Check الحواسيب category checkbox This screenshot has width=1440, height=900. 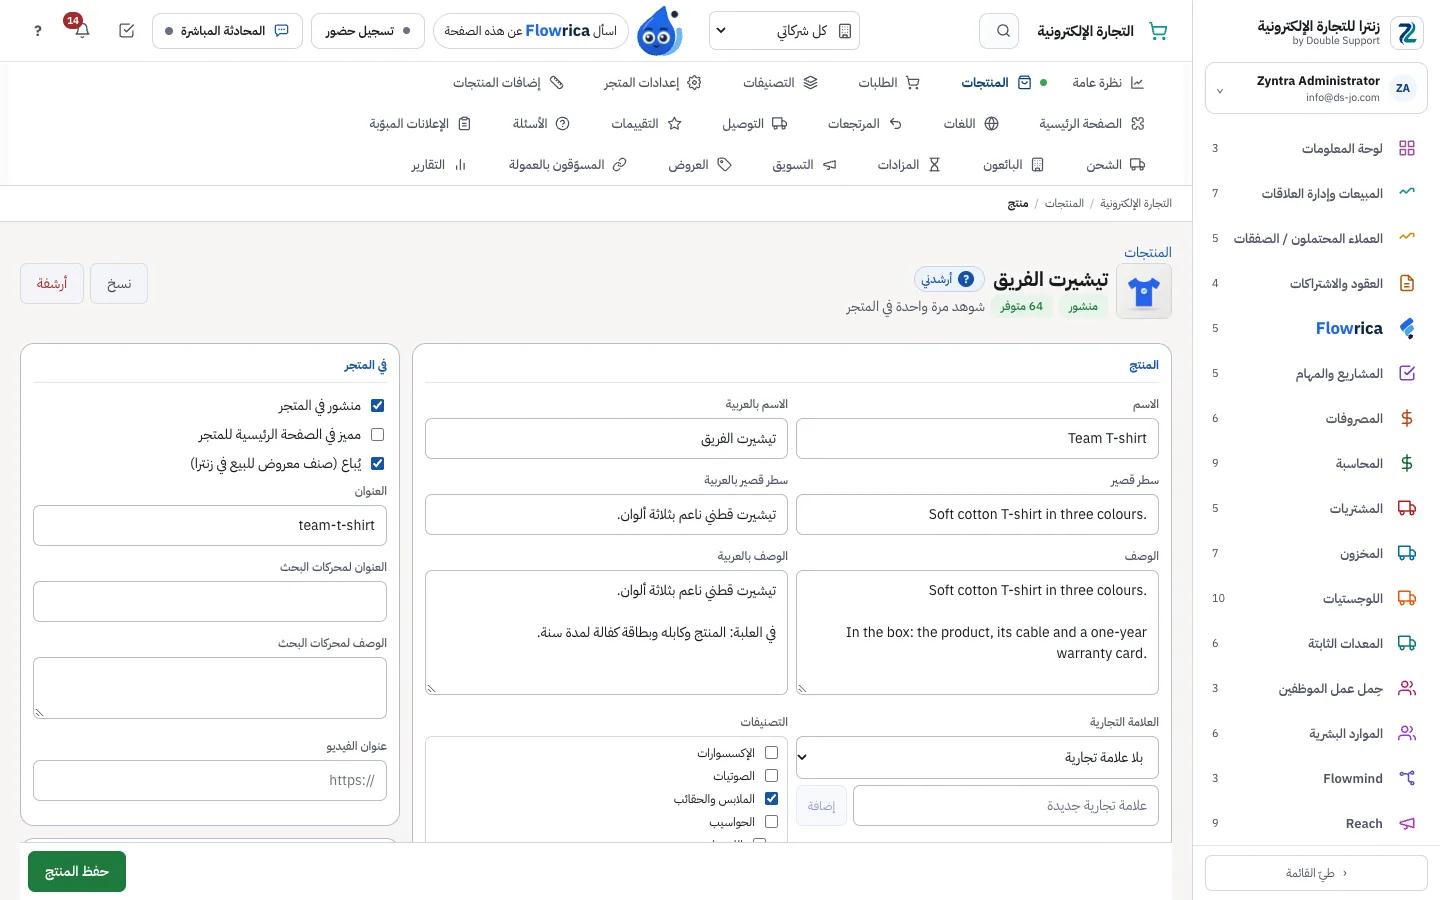pos(771,822)
